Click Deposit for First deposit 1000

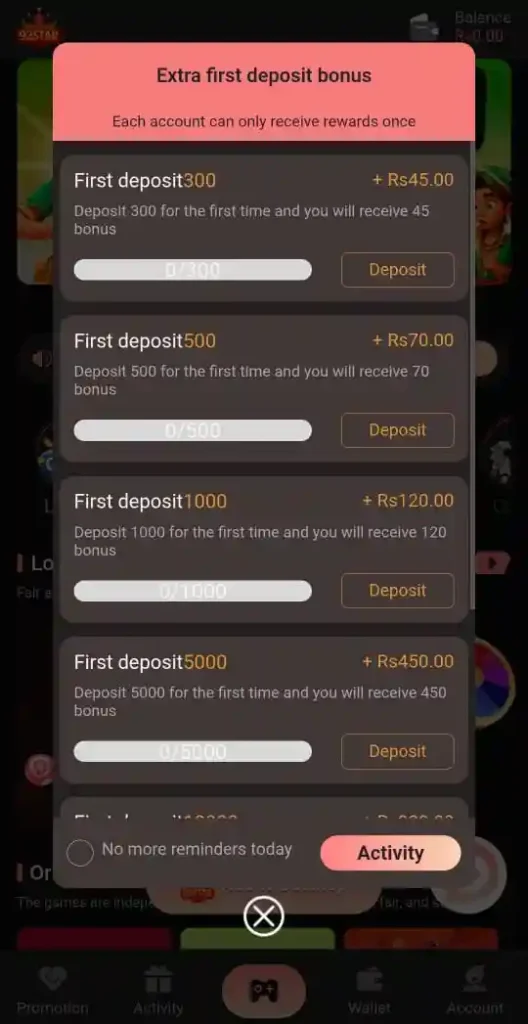(x=397, y=590)
